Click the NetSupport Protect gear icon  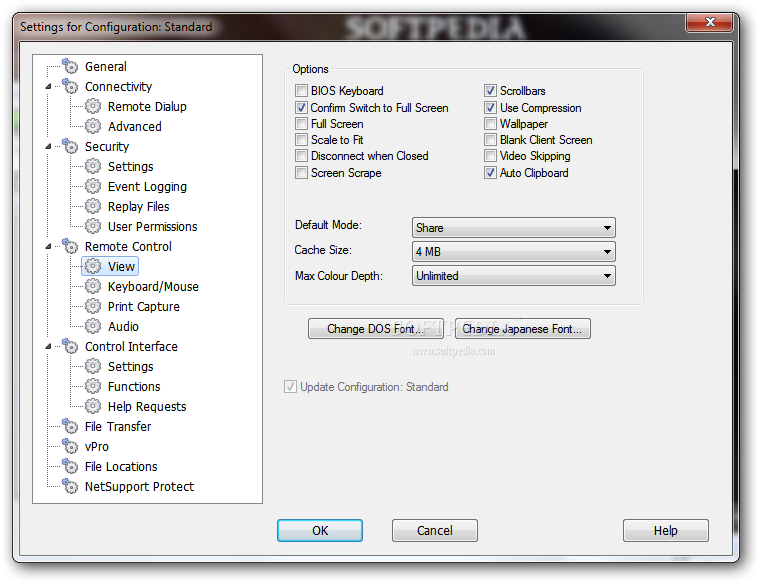[x=70, y=486]
